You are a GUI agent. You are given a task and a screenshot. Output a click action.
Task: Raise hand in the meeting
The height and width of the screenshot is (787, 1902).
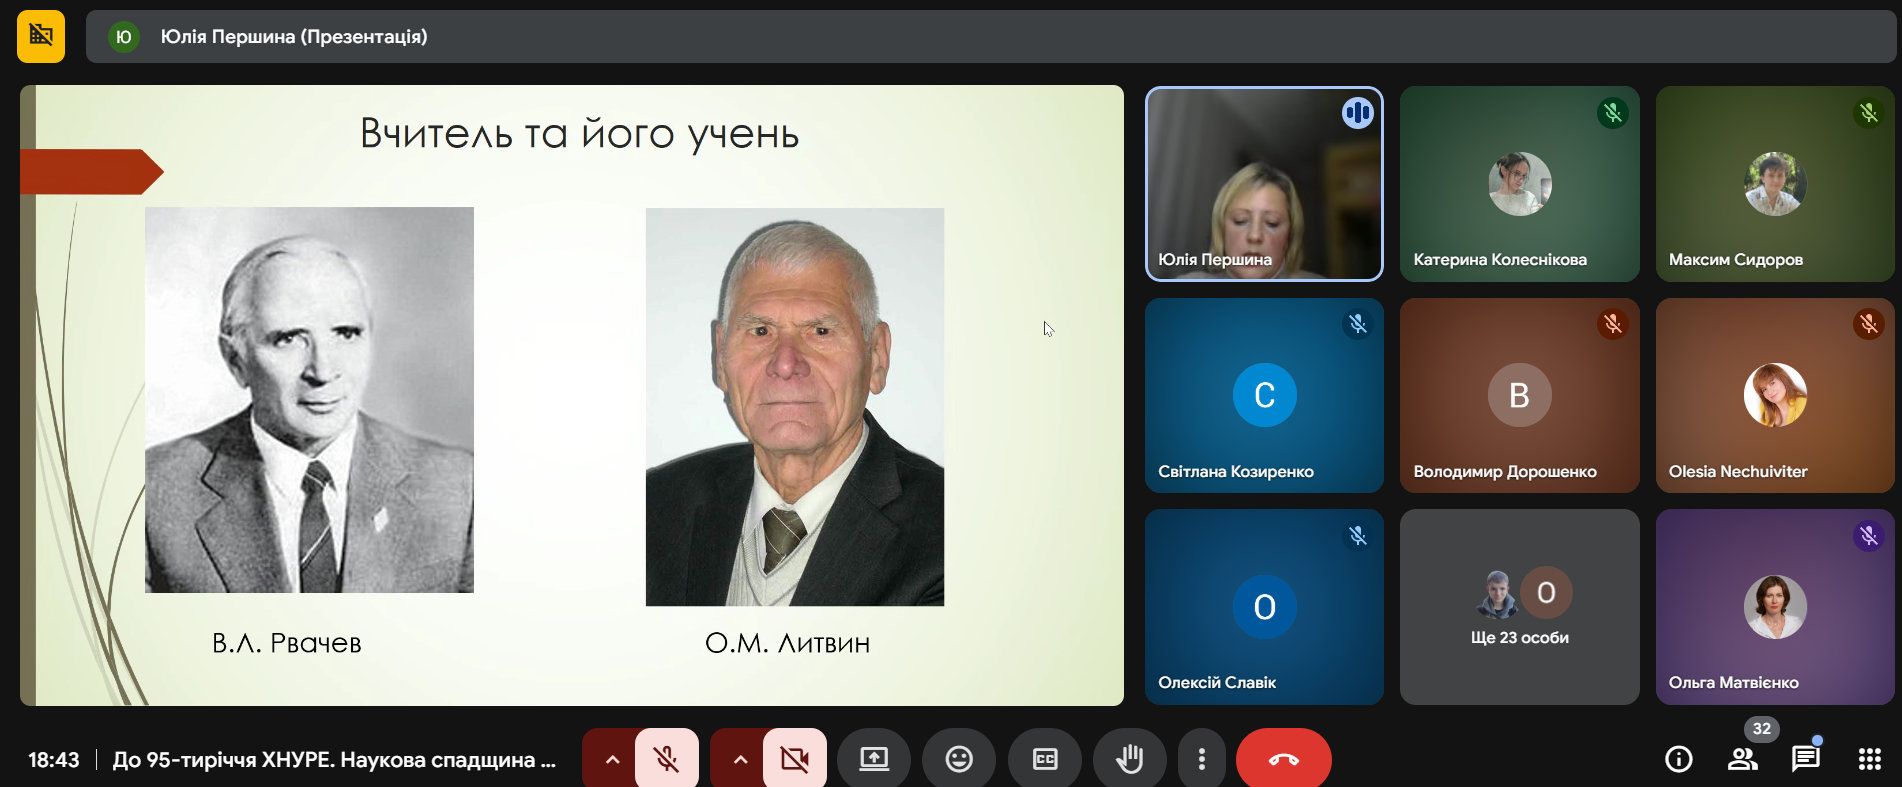pos(1129,760)
